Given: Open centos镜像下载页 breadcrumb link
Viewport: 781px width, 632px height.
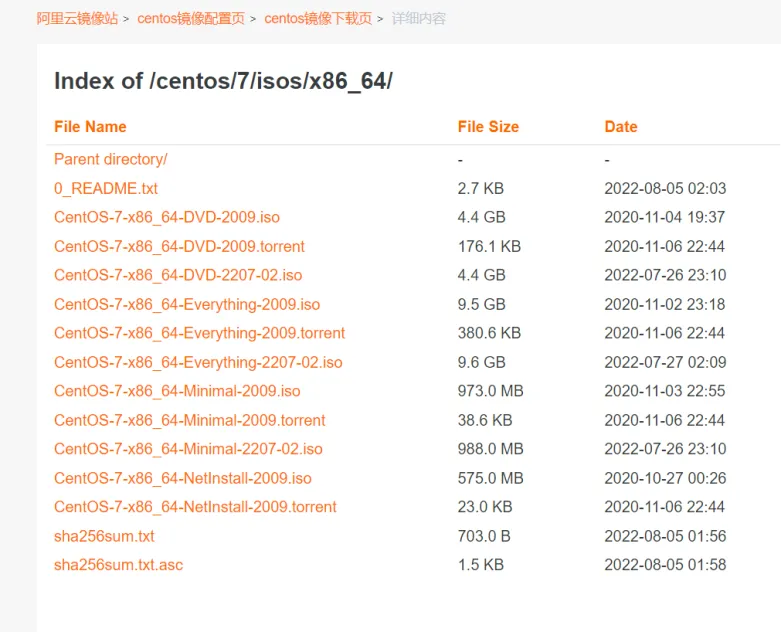Looking at the screenshot, I should point(318,18).
